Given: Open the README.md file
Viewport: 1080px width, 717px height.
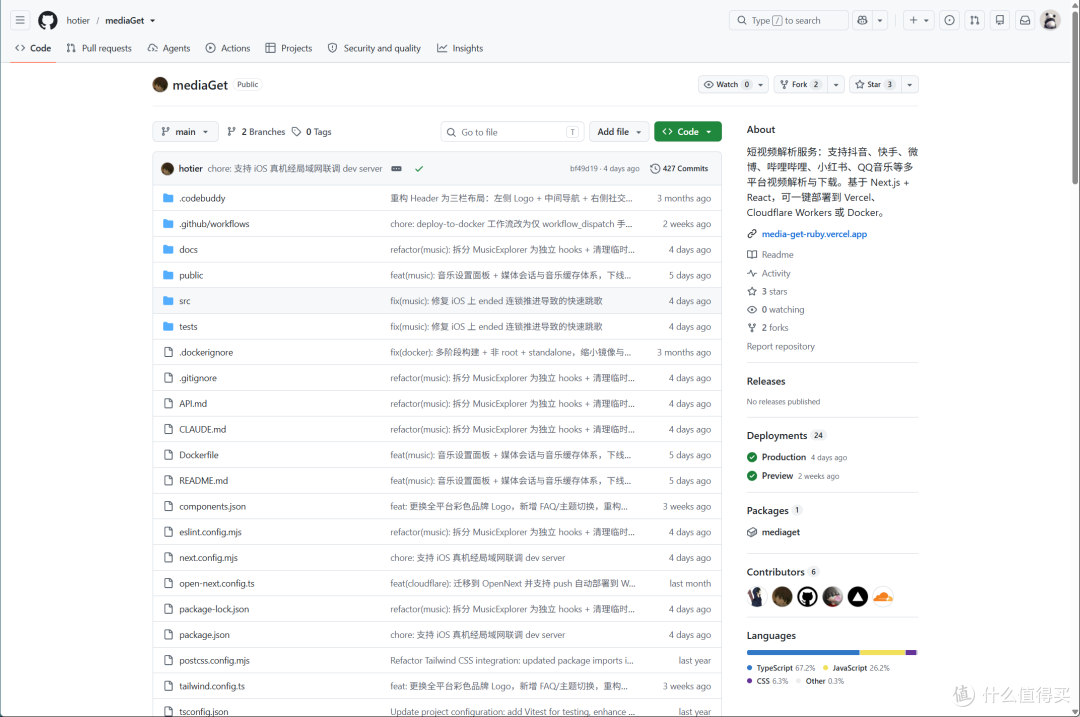Looking at the screenshot, I should coord(203,481).
